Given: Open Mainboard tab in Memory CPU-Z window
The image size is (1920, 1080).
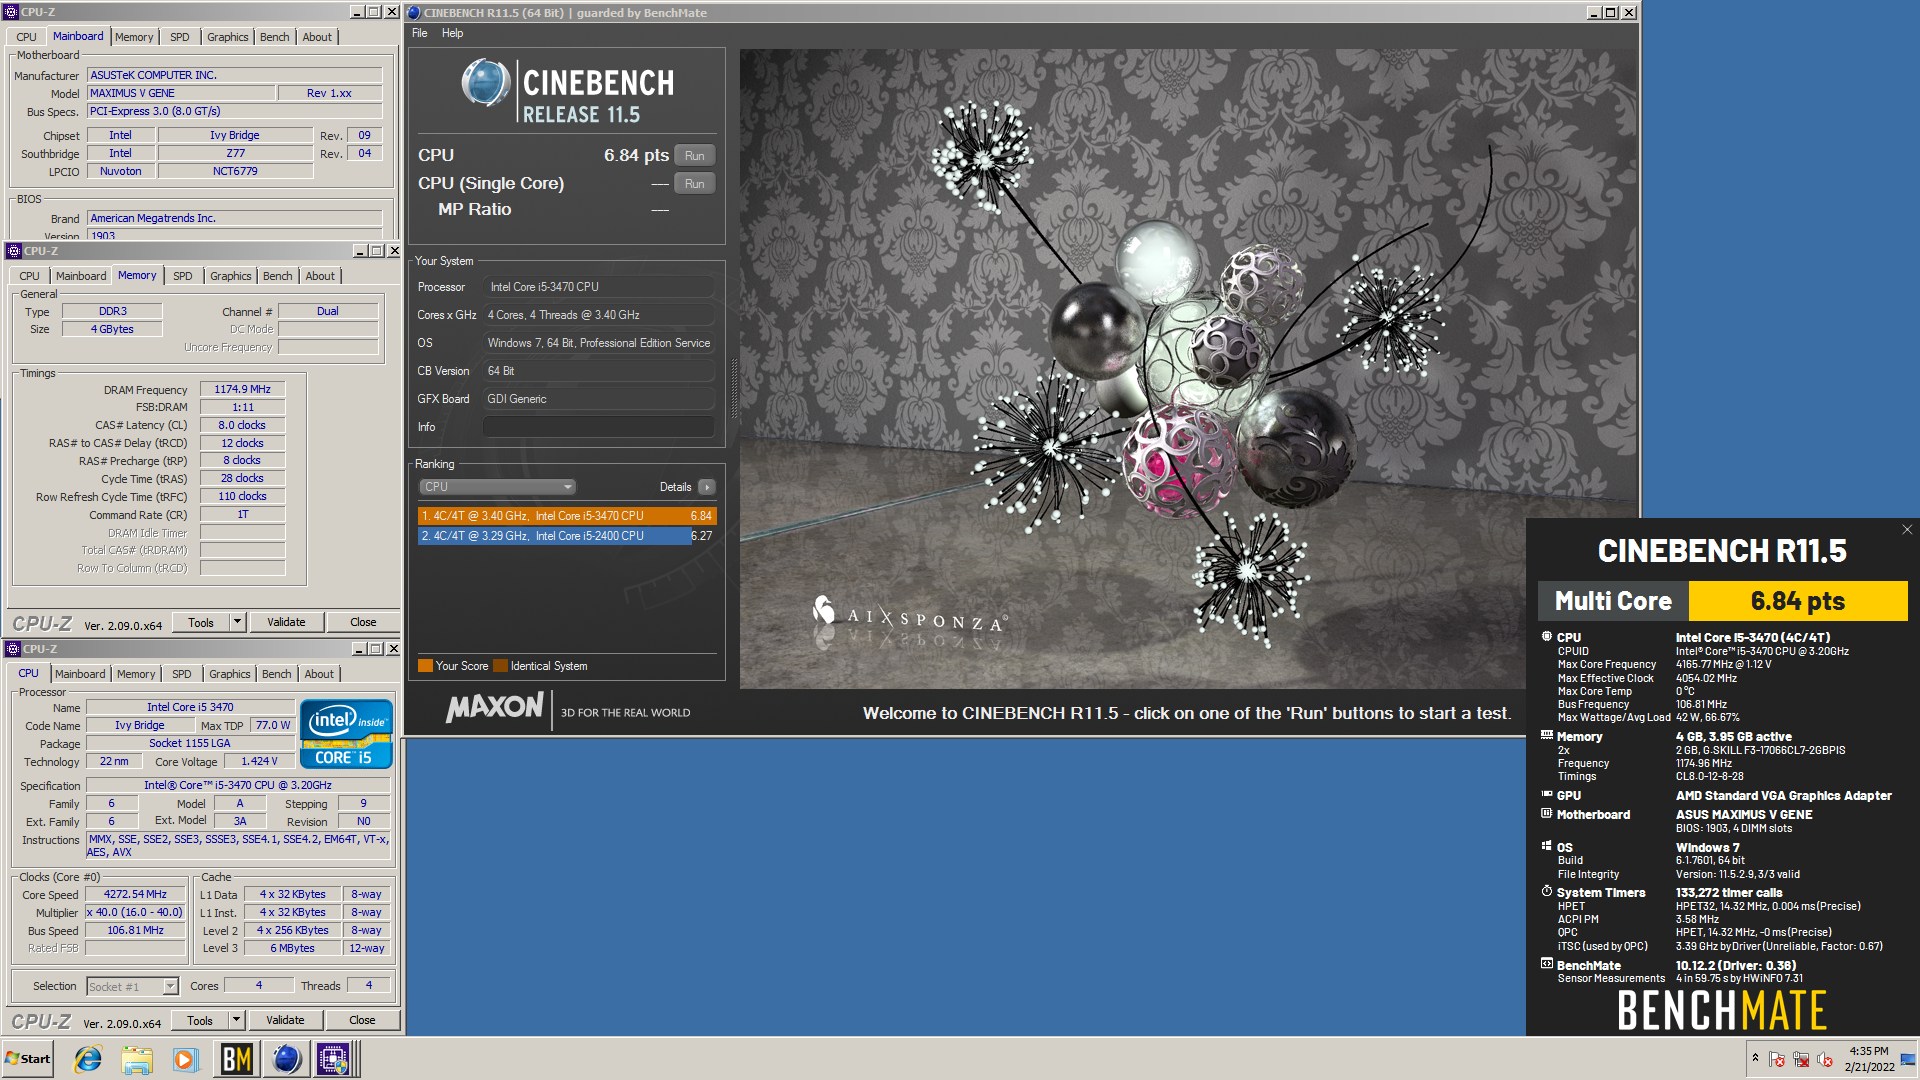Looking at the screenshot, I should coord(81,276).
